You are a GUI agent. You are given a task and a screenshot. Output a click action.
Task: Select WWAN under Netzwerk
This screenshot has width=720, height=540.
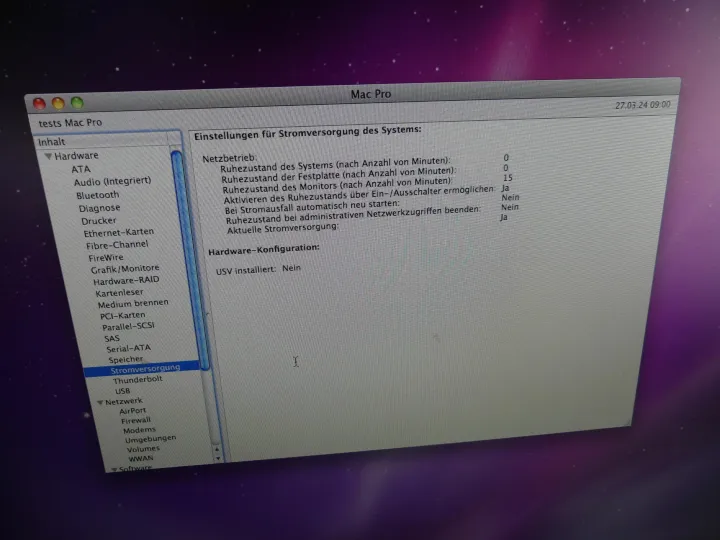coord(141,458)
